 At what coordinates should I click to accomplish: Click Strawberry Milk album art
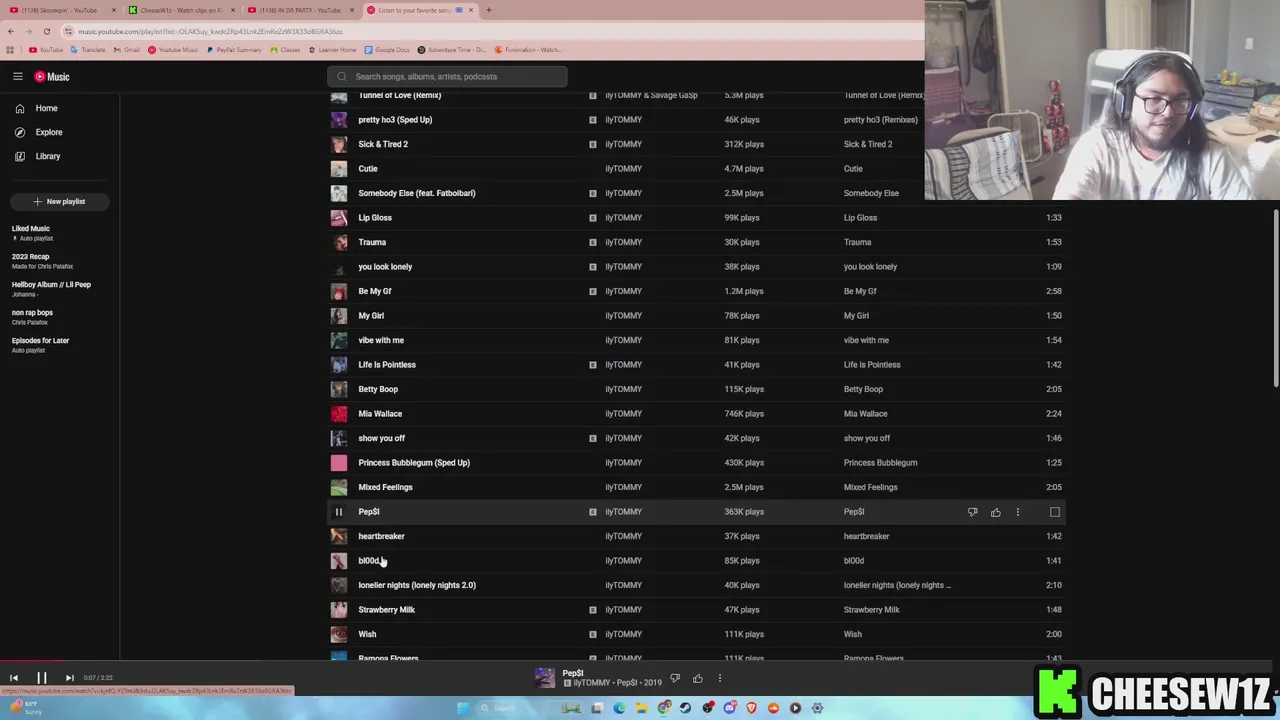339,610
